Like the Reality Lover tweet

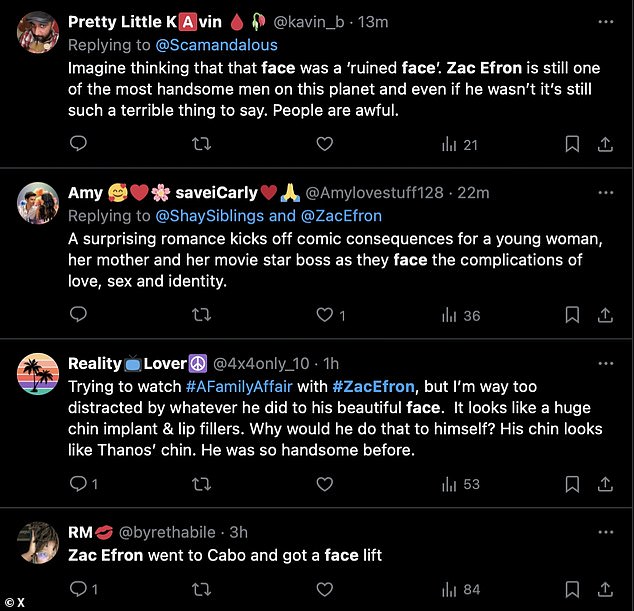click(x=324, y=484)
